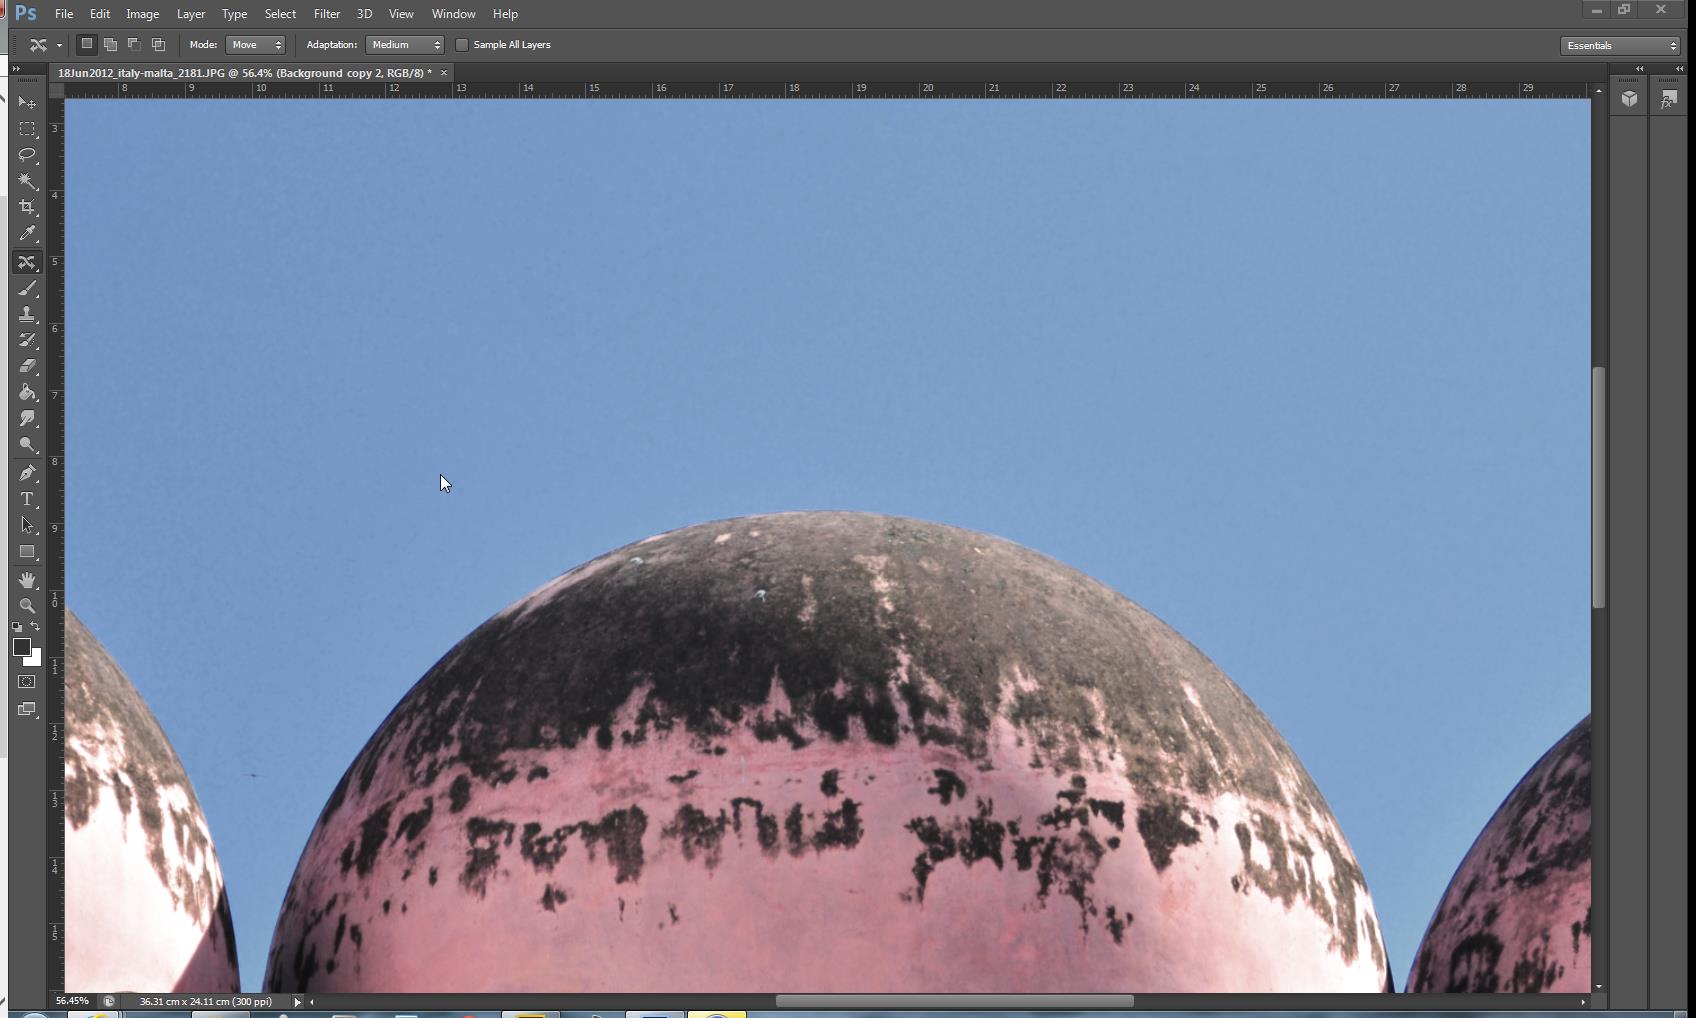Open the status bar info flyout arrow

[297, 1001]
